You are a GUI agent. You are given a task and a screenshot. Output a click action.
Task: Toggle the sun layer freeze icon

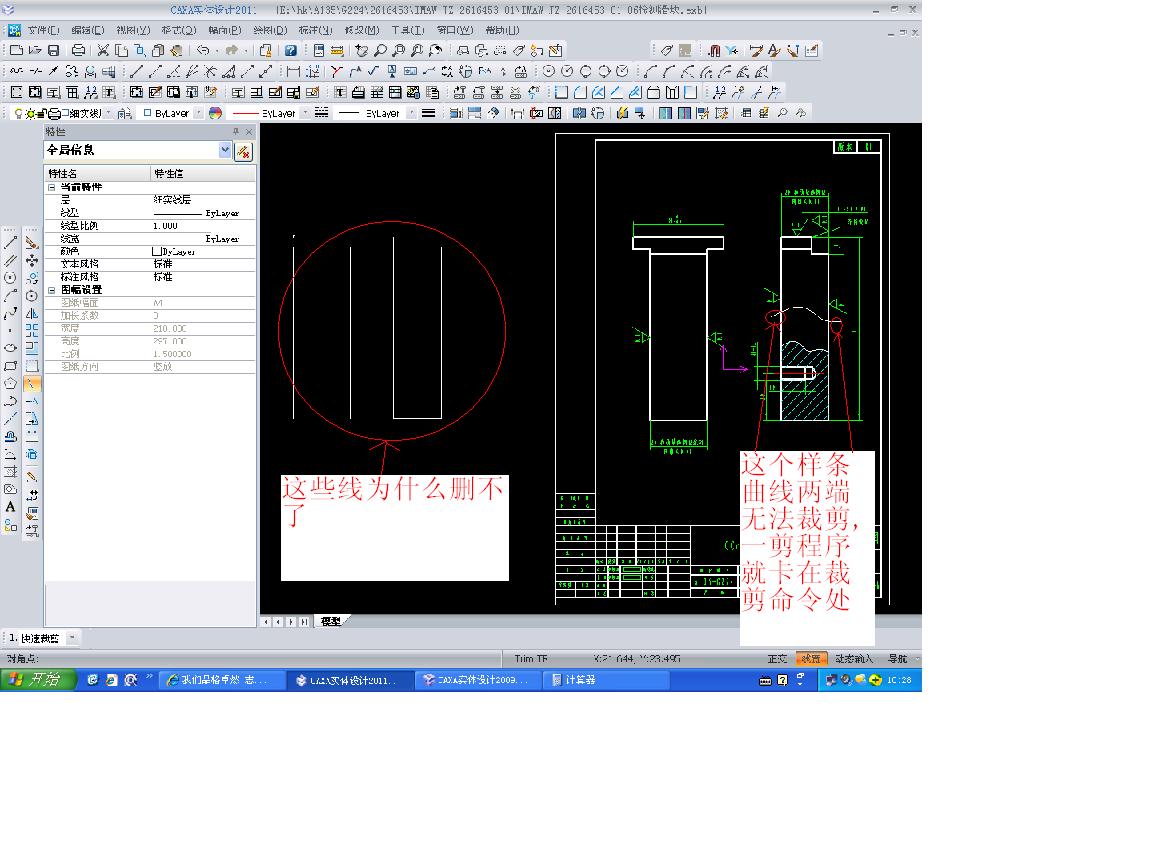(x=30, y=113)
